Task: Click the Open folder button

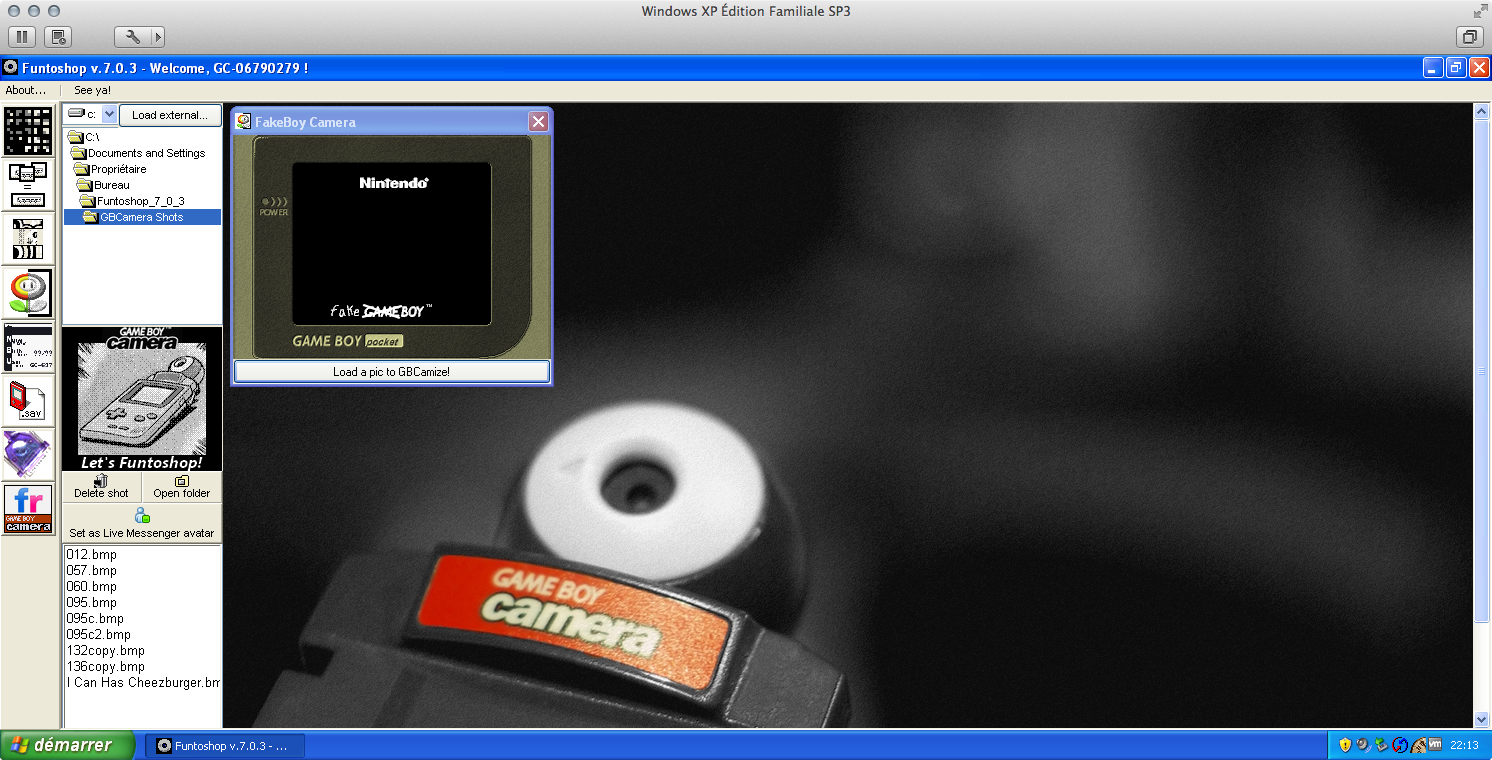Action: tap(182, 487)
